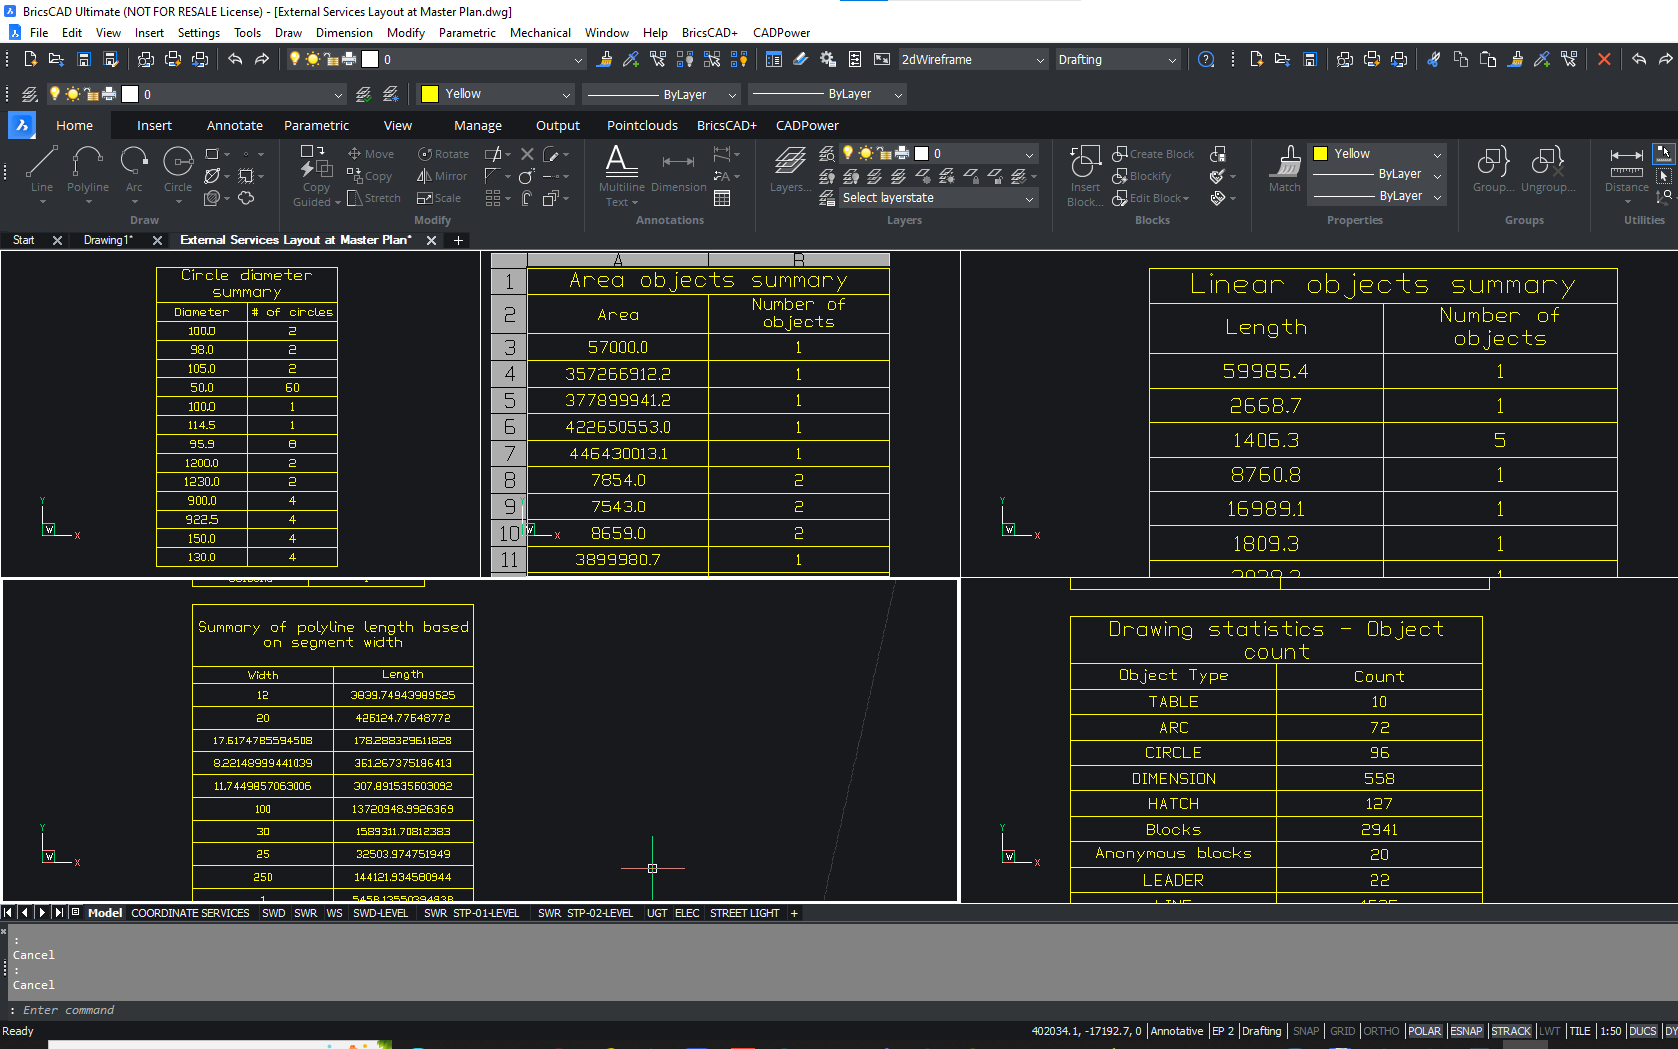1678x1049 pixels.
Task: Open the Mechanical menu
Action: pos(540,32)
